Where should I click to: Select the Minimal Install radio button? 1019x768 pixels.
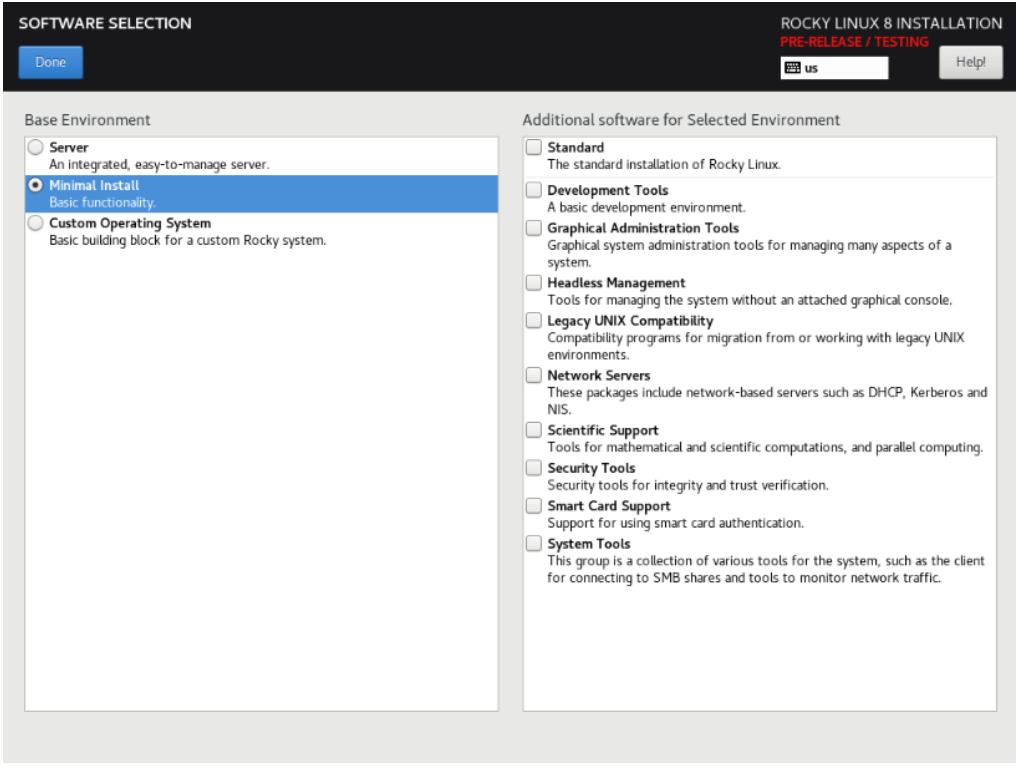tap(36, 185)
